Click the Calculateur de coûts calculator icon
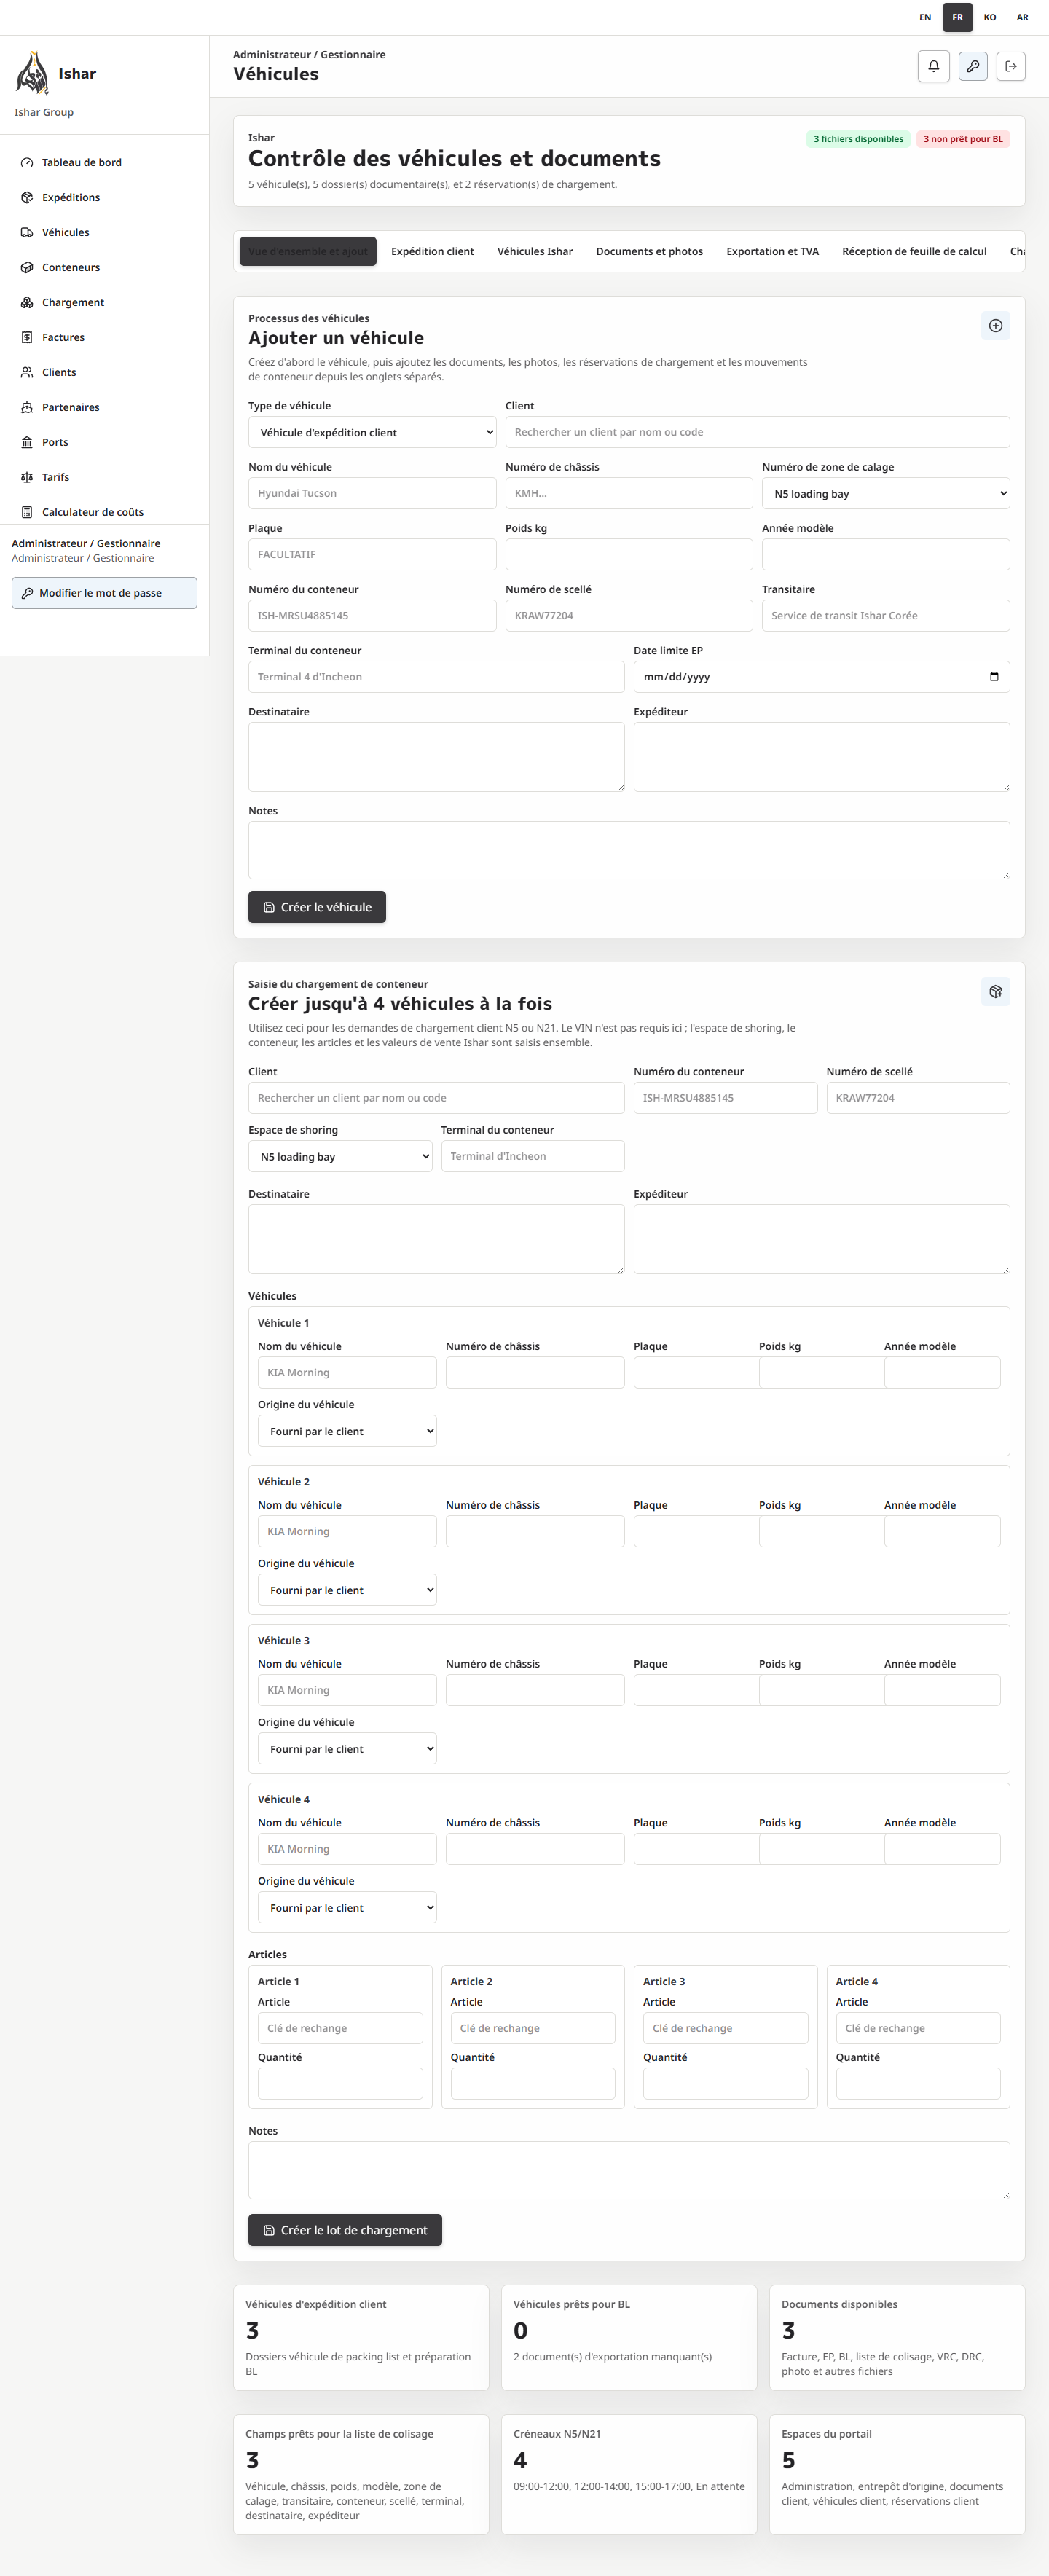 (x=27, y=512)
